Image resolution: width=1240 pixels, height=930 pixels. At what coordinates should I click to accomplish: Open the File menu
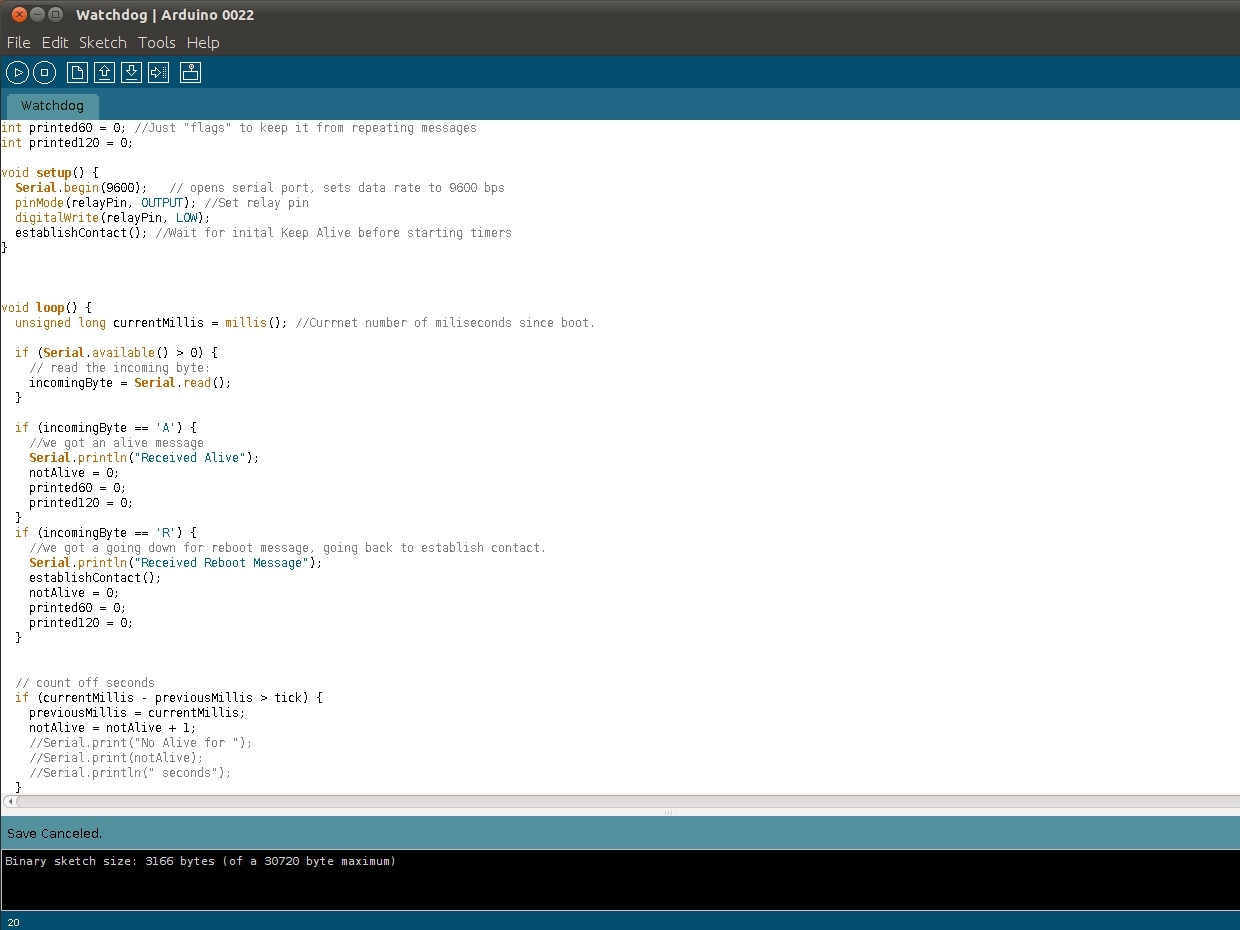click(18, 43)
